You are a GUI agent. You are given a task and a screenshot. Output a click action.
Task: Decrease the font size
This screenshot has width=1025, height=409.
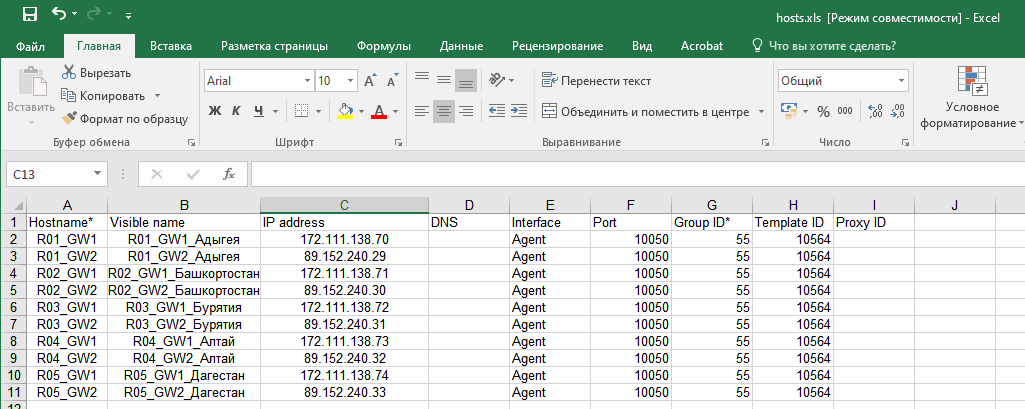pyautogui.click(x=392, y=81)
